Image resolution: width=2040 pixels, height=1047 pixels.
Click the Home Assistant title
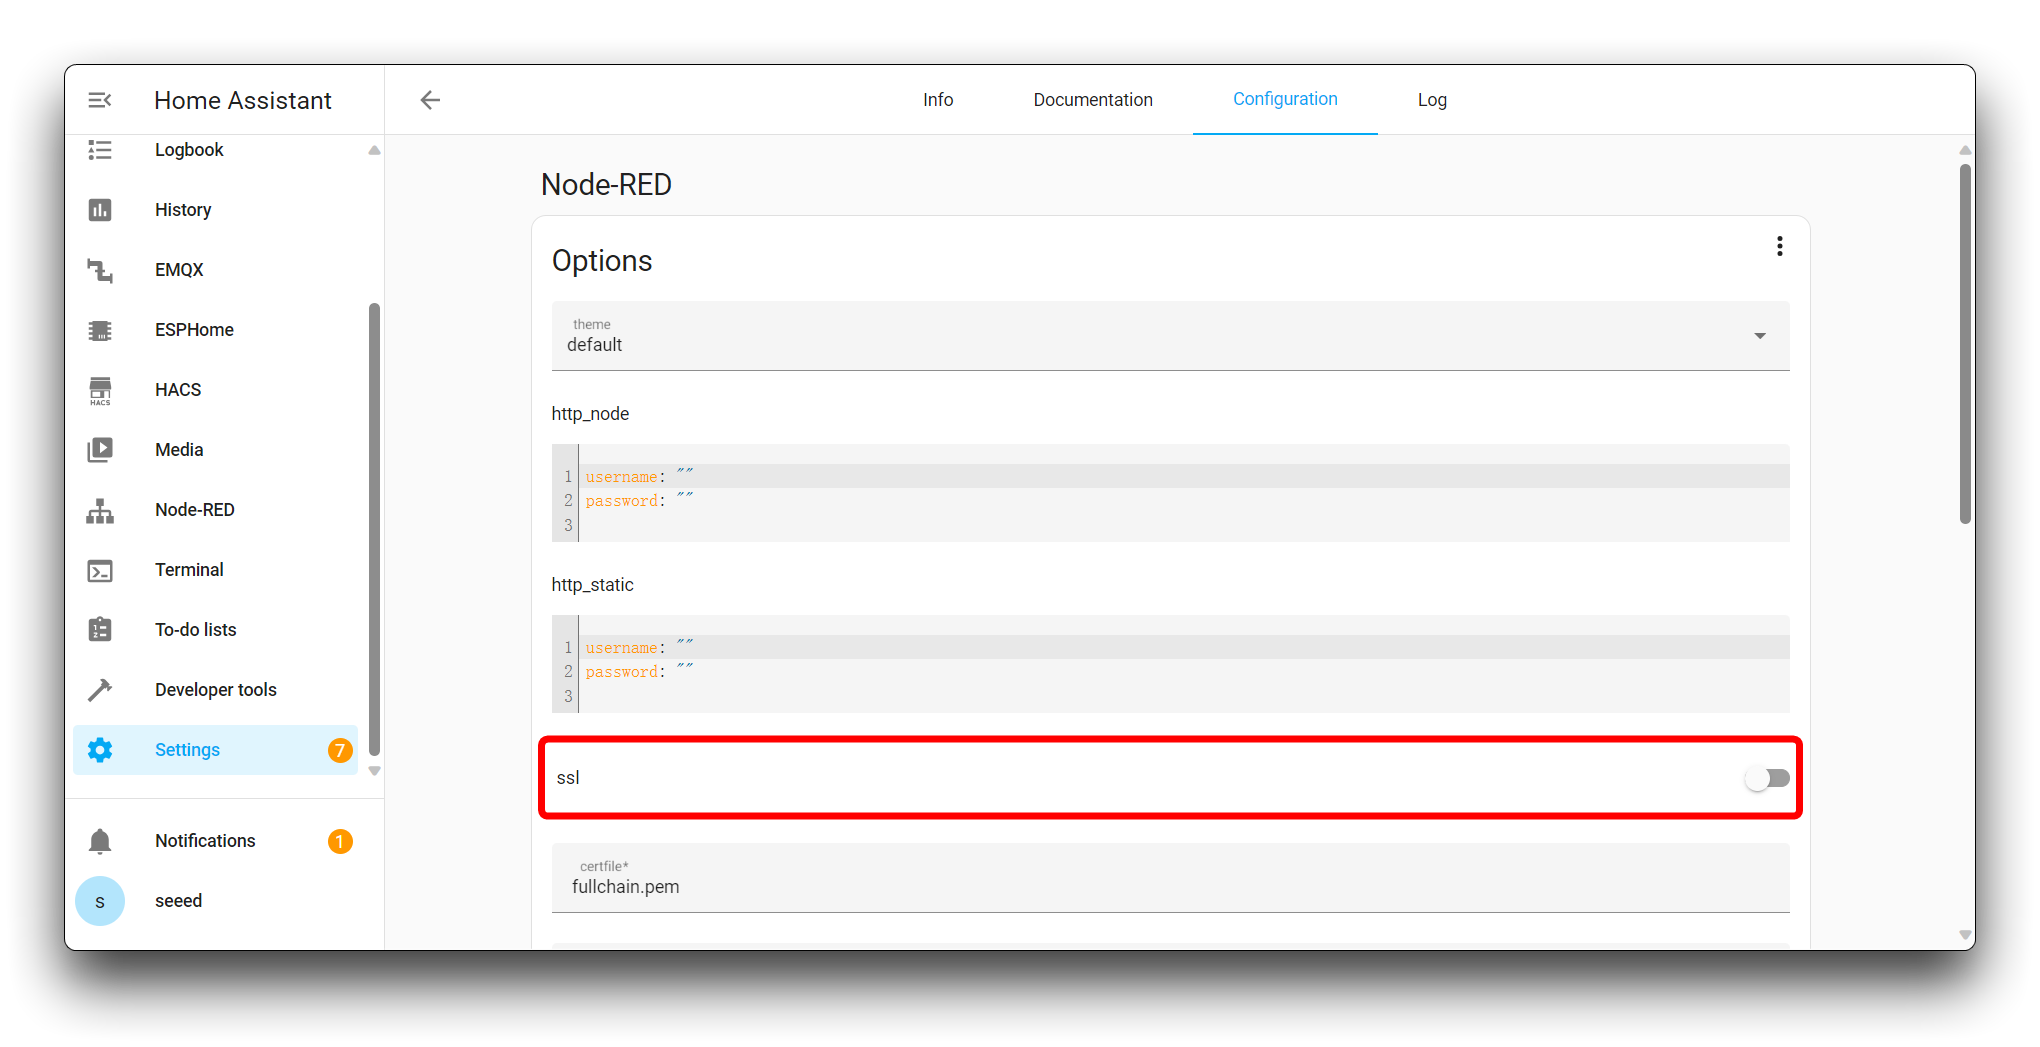(243, 100)
